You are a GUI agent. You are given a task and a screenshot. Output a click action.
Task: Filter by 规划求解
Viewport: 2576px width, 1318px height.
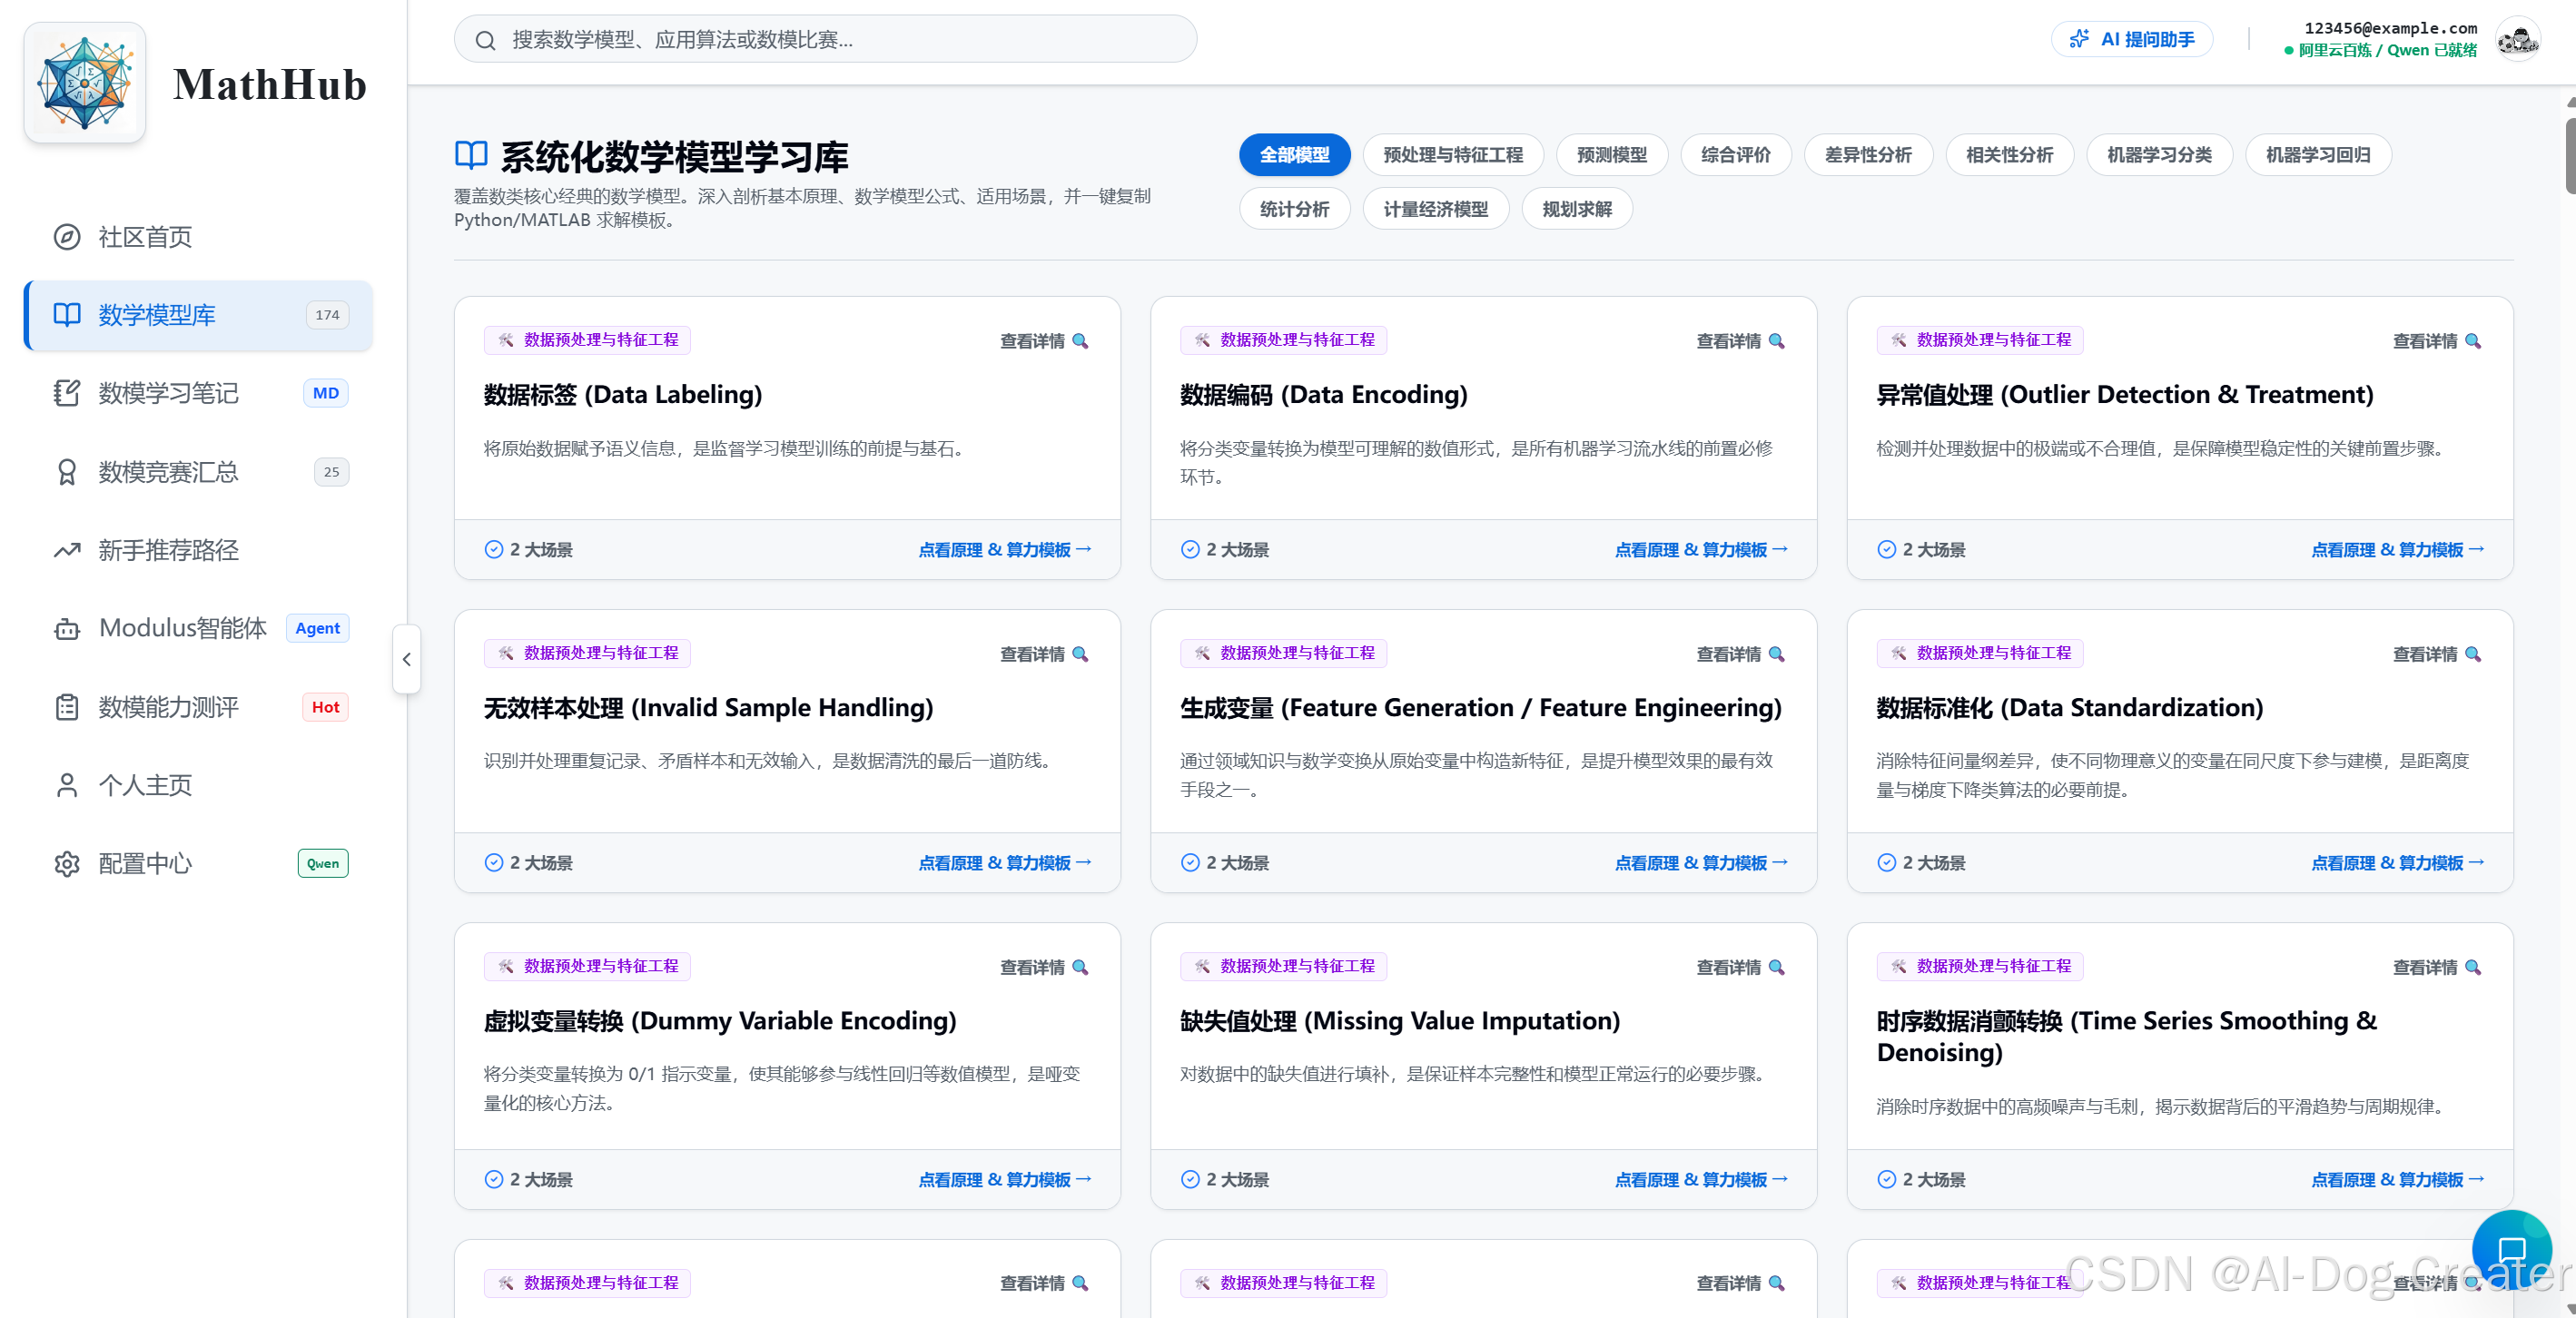click(1577, 209)
